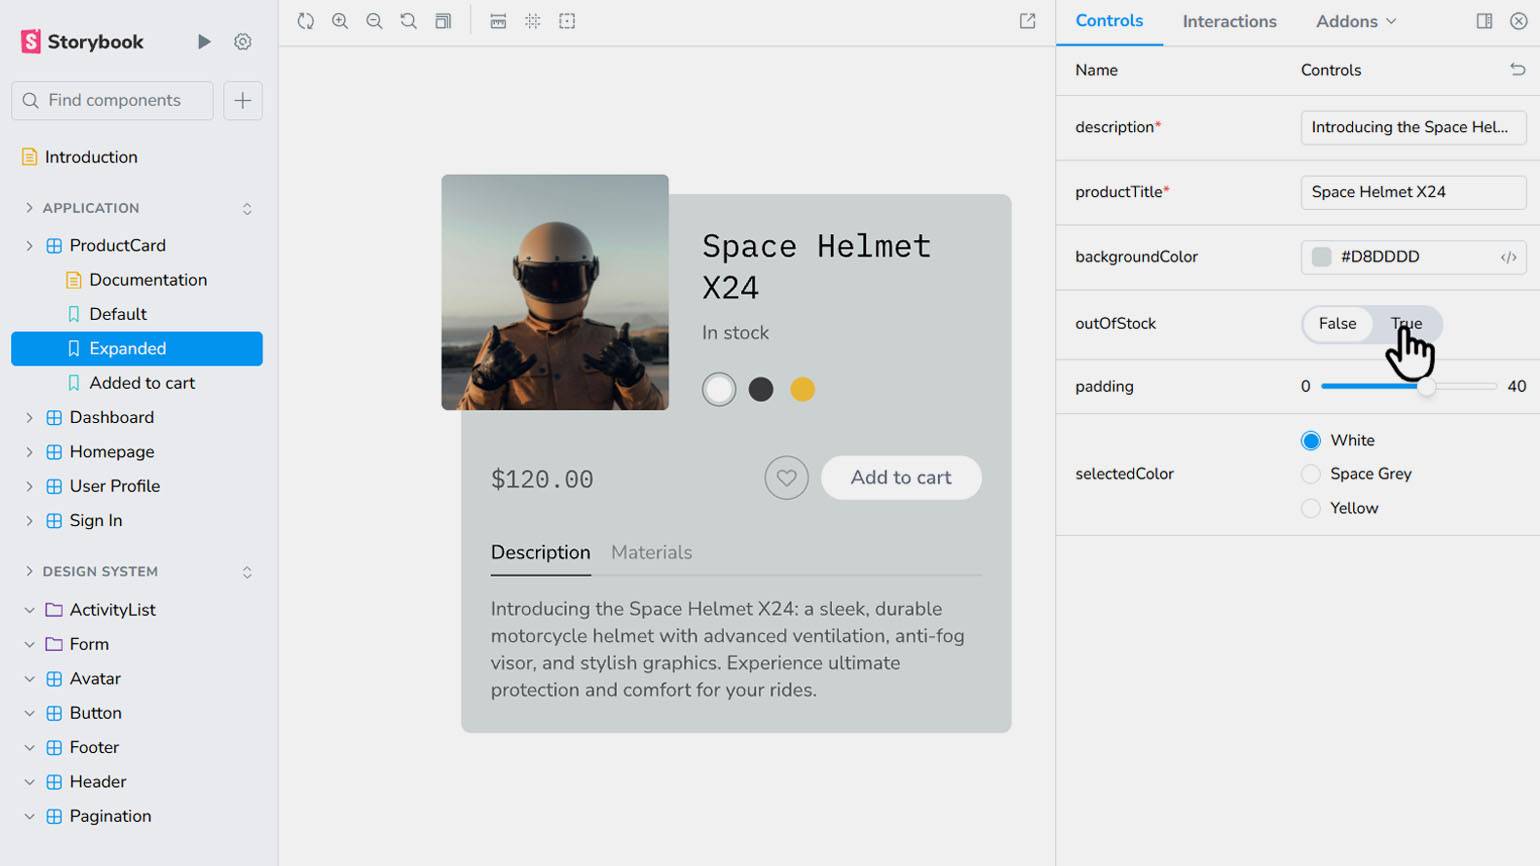Toggle expand-all arrows next to APPLICATION
Screen dimensions: 1540x866
247,208
